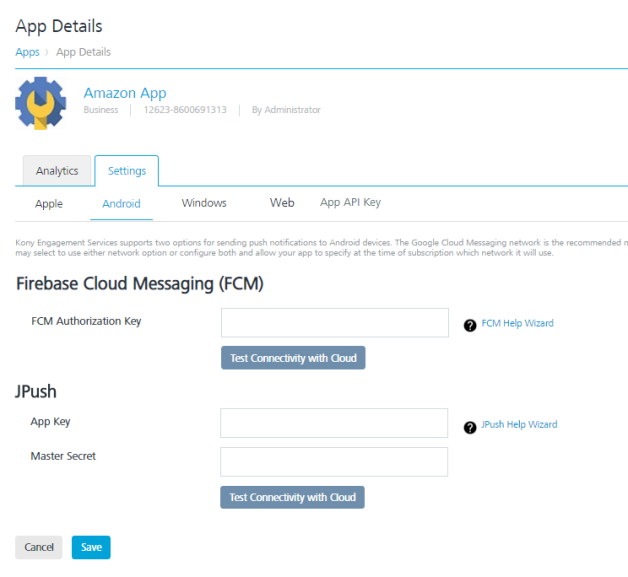Switch to the Apple platform tab
This screenshot has width=628, height=577.
[49, 203]
